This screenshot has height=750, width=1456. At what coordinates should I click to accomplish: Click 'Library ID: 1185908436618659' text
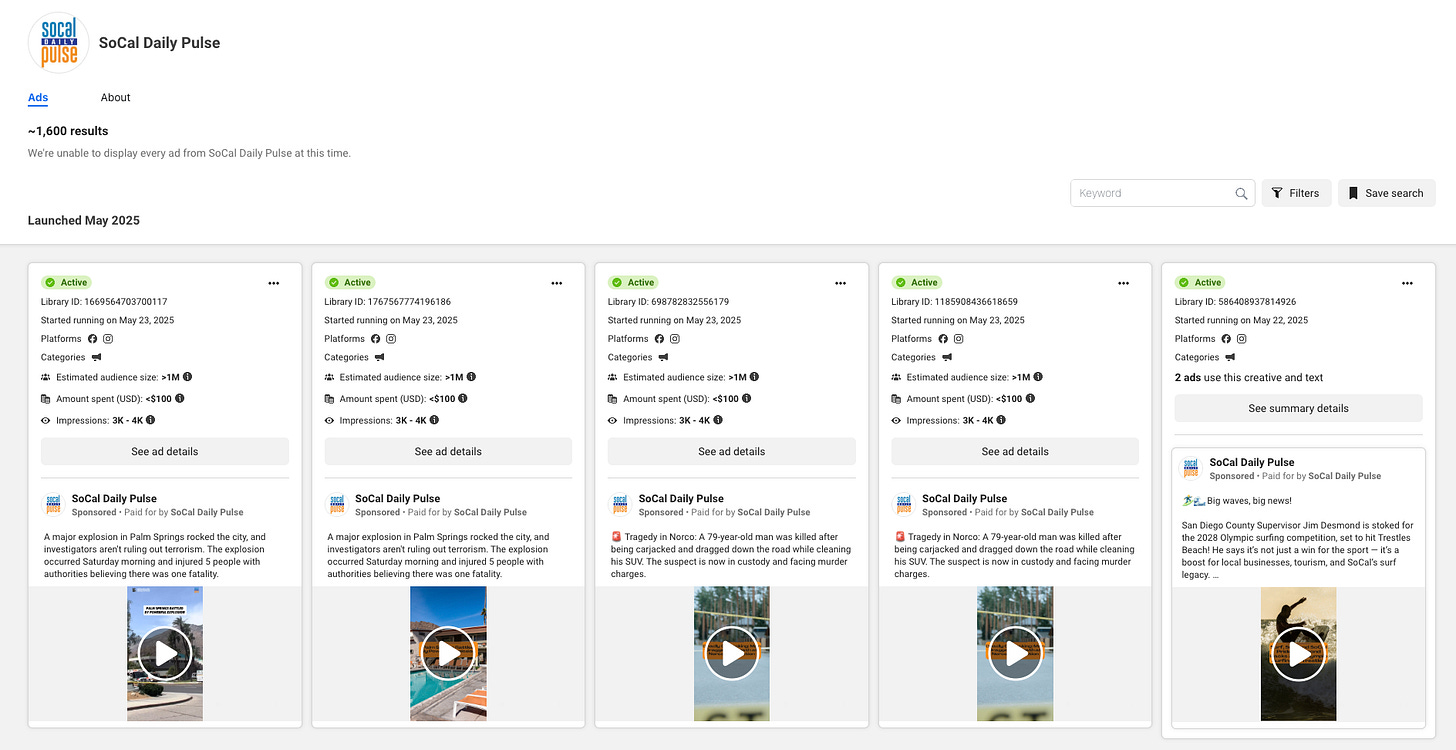tap(954, 301)
